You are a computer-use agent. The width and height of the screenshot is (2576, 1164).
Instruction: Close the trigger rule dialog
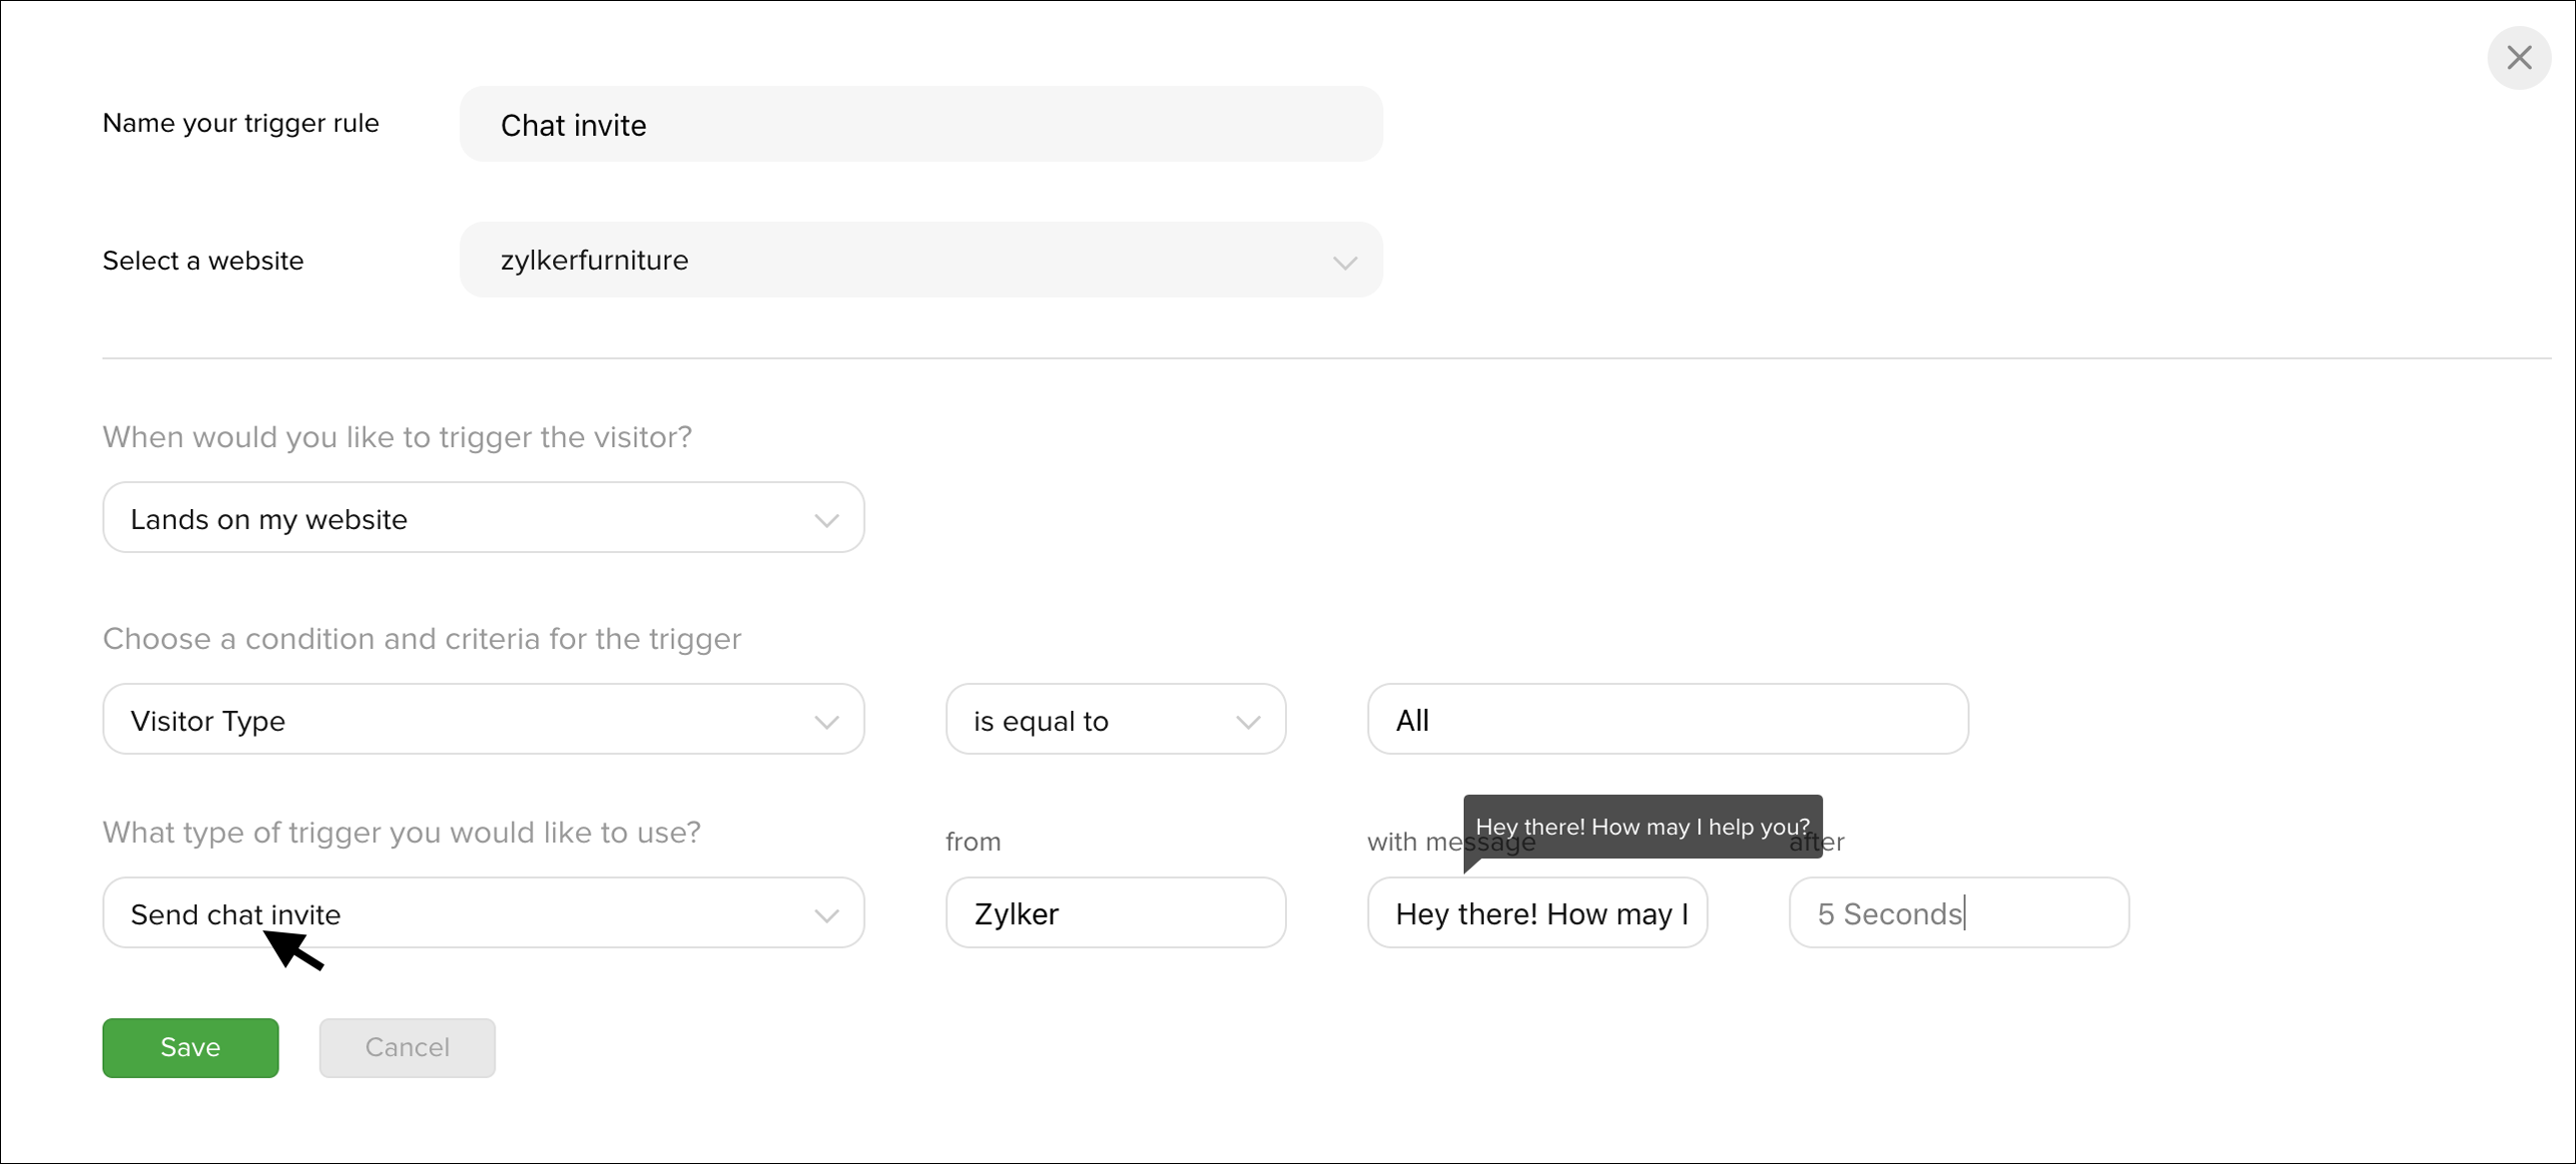coord(2519,58)
